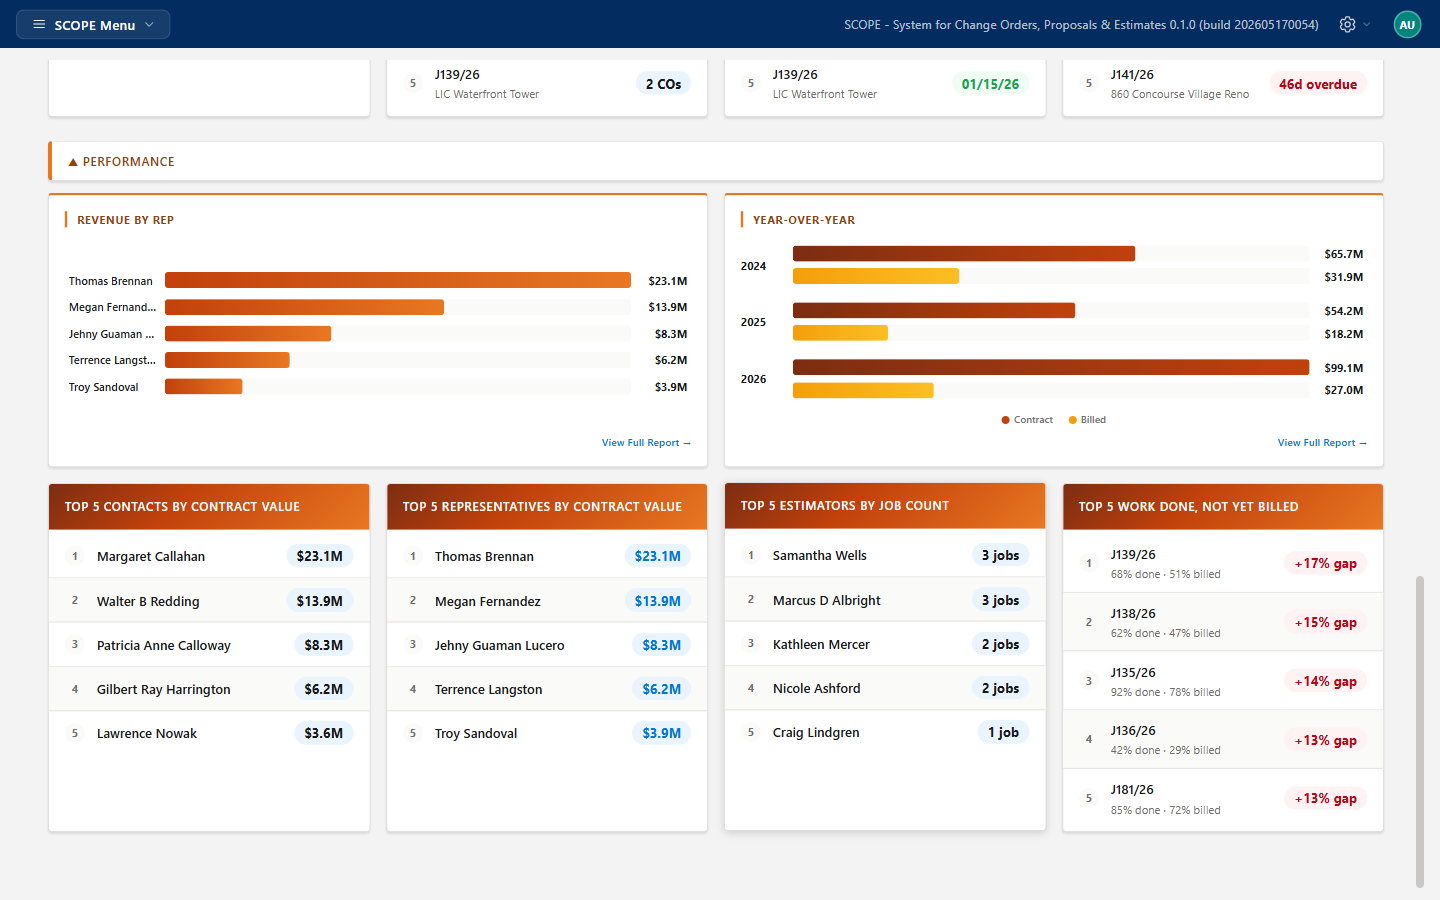Viewport: 1440px width, 900px height.
Task: Toggle the Contract legend dot
Action: [1006, 420]
